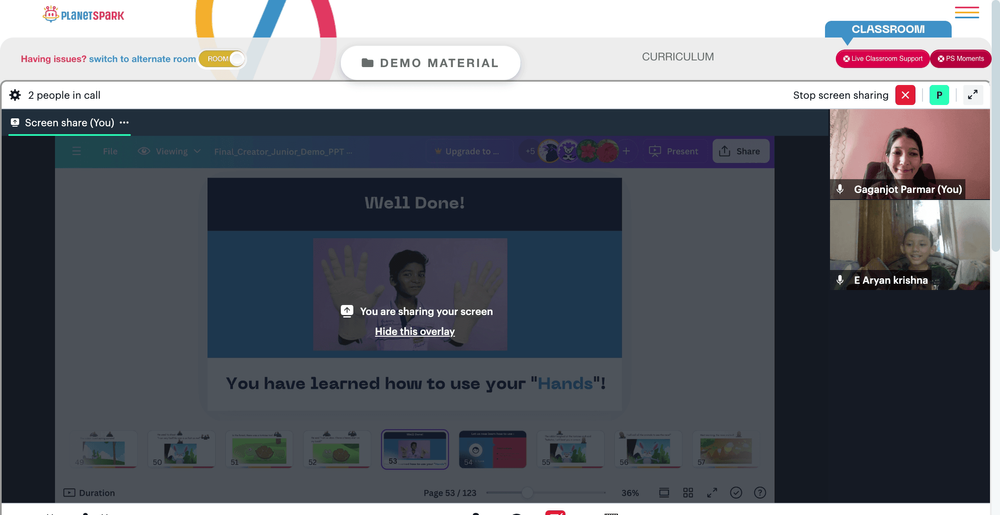Open Canva main menu hamburger
Screen dimensions: 1000x515
[x=77, y=151]
